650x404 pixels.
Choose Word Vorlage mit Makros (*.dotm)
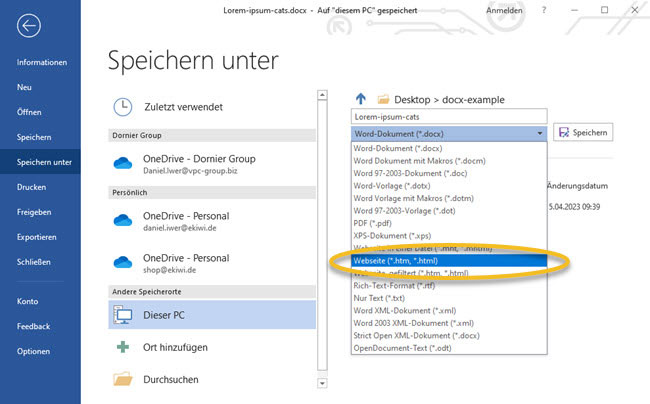(x=449, y=198)
